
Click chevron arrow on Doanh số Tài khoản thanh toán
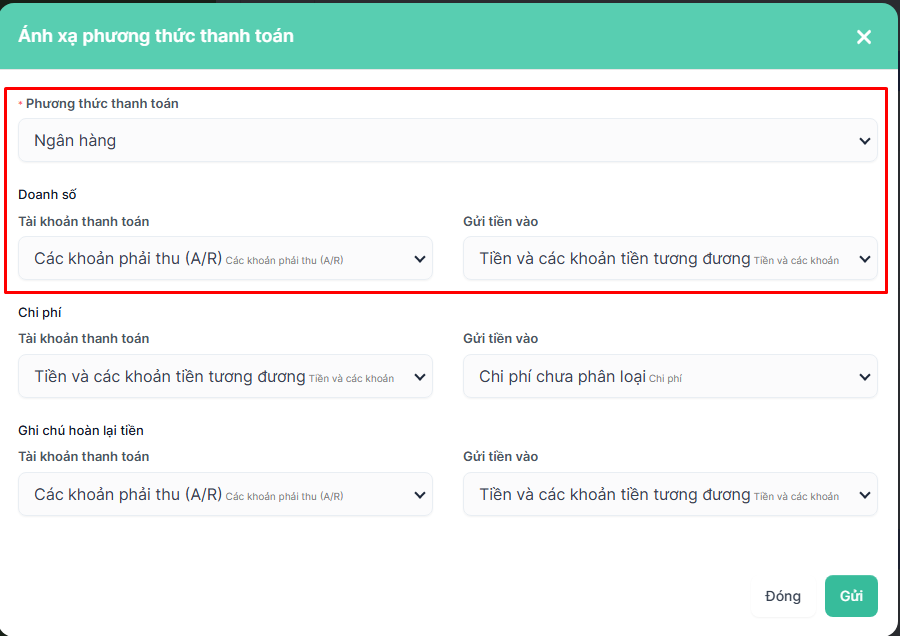click(x=420, y=259)
